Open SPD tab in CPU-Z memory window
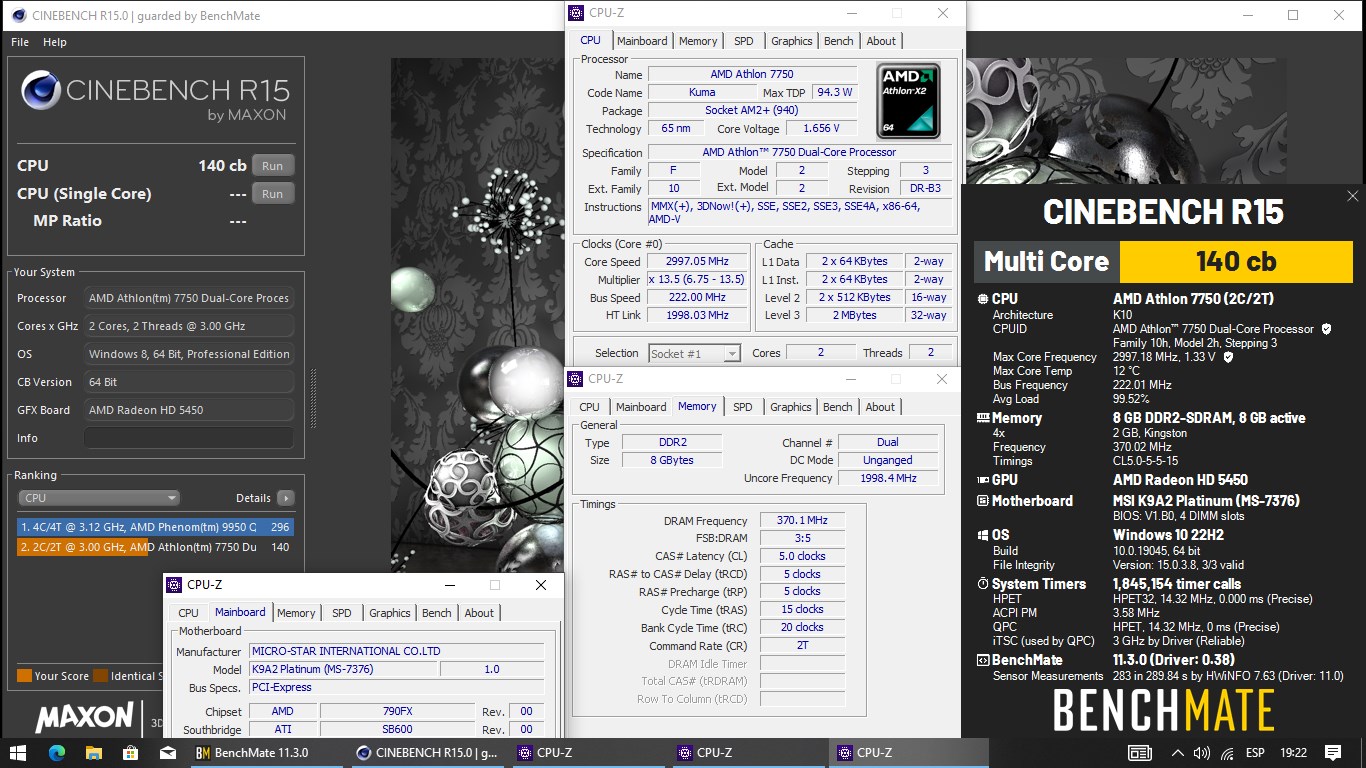Image resolution: width=1366 pixels, height=768 pixels. click(743, 407)
